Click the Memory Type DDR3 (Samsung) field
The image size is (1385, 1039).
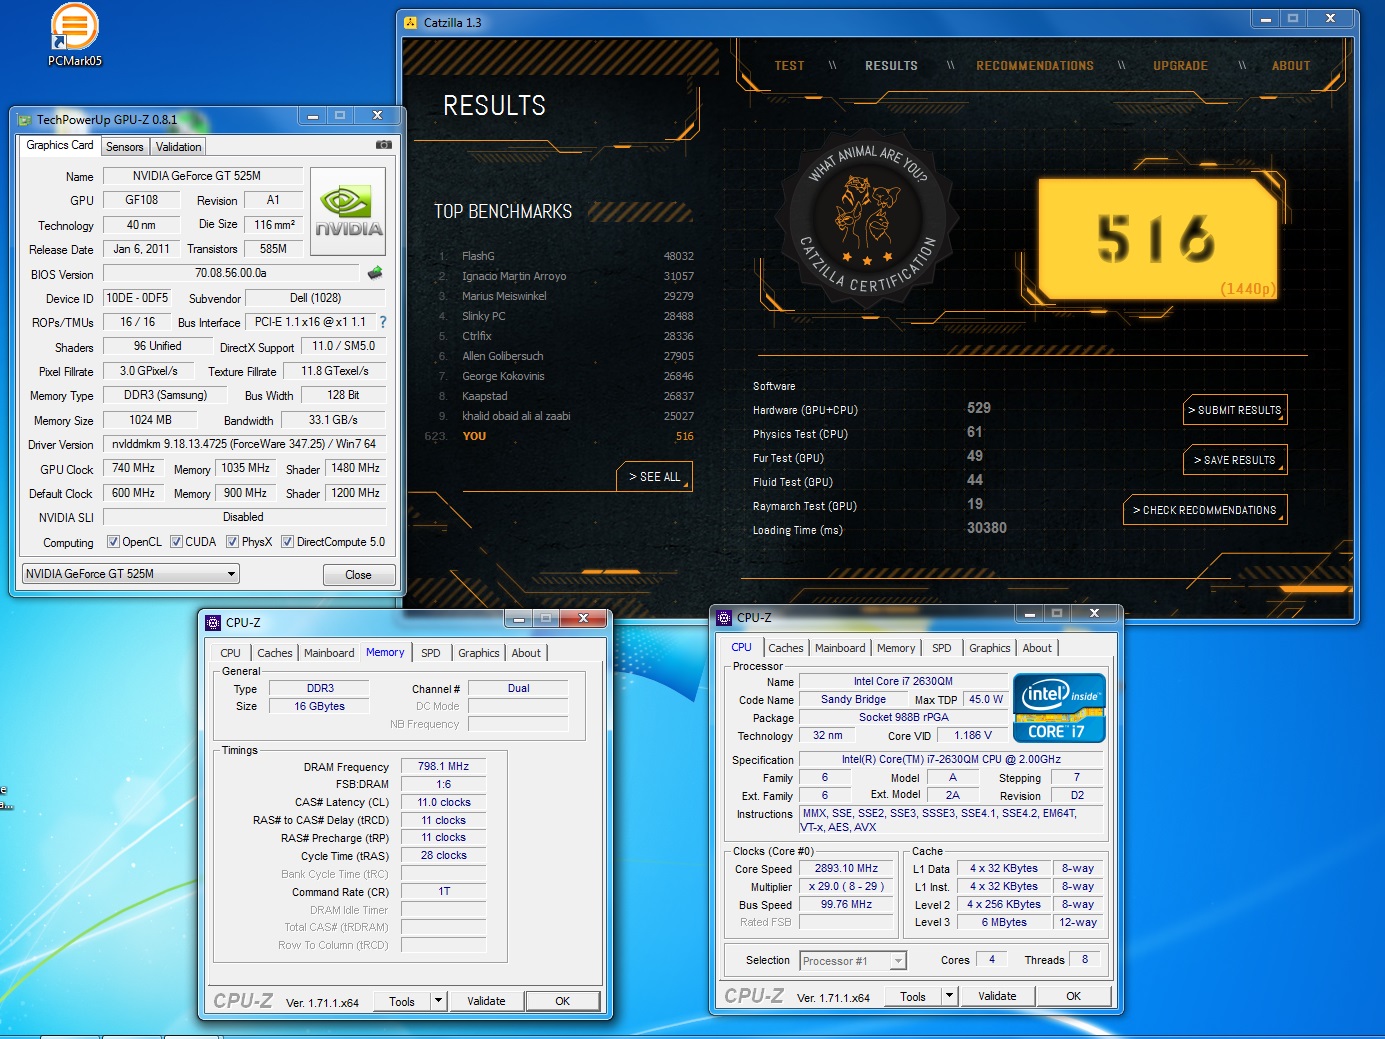click(165, 395)
